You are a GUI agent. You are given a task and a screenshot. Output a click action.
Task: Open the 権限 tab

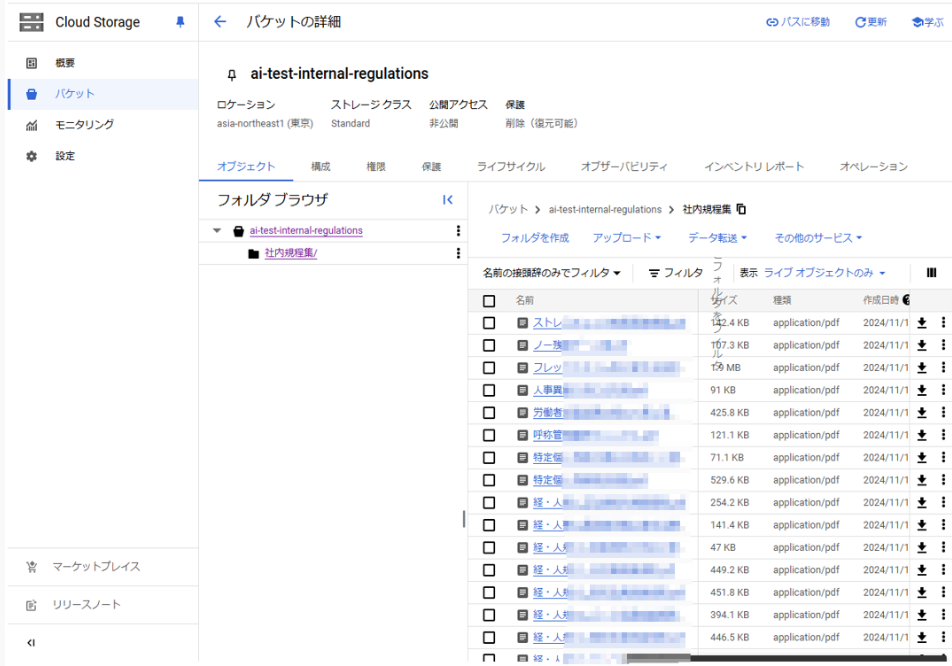376,167
